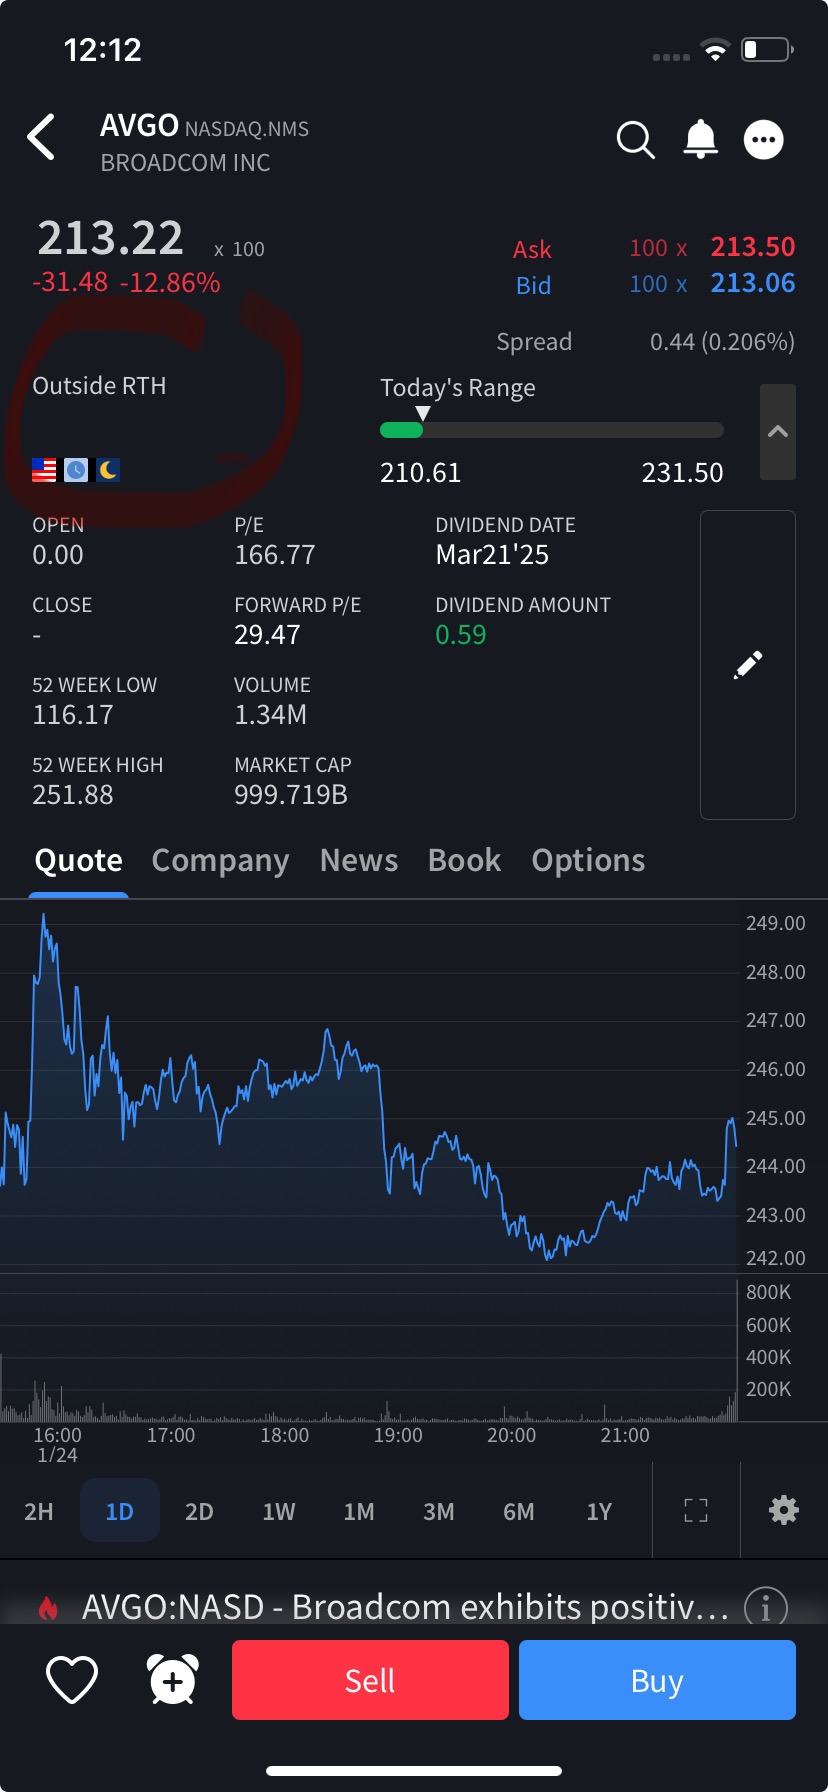Switch to the Company tab
This screenshot has width=828, height=1792.
pos(220,860)
